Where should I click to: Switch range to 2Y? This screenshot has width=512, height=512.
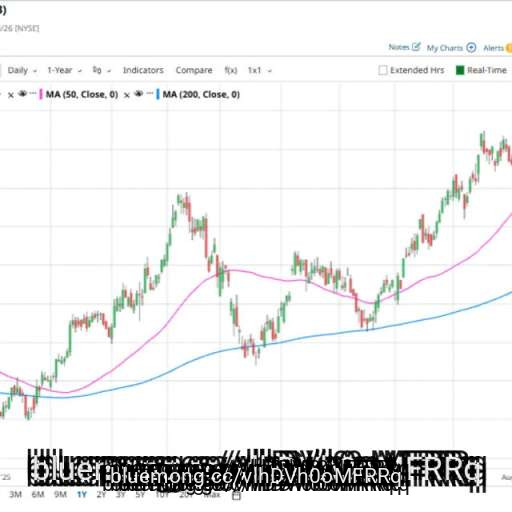click(x=101, y=494)
